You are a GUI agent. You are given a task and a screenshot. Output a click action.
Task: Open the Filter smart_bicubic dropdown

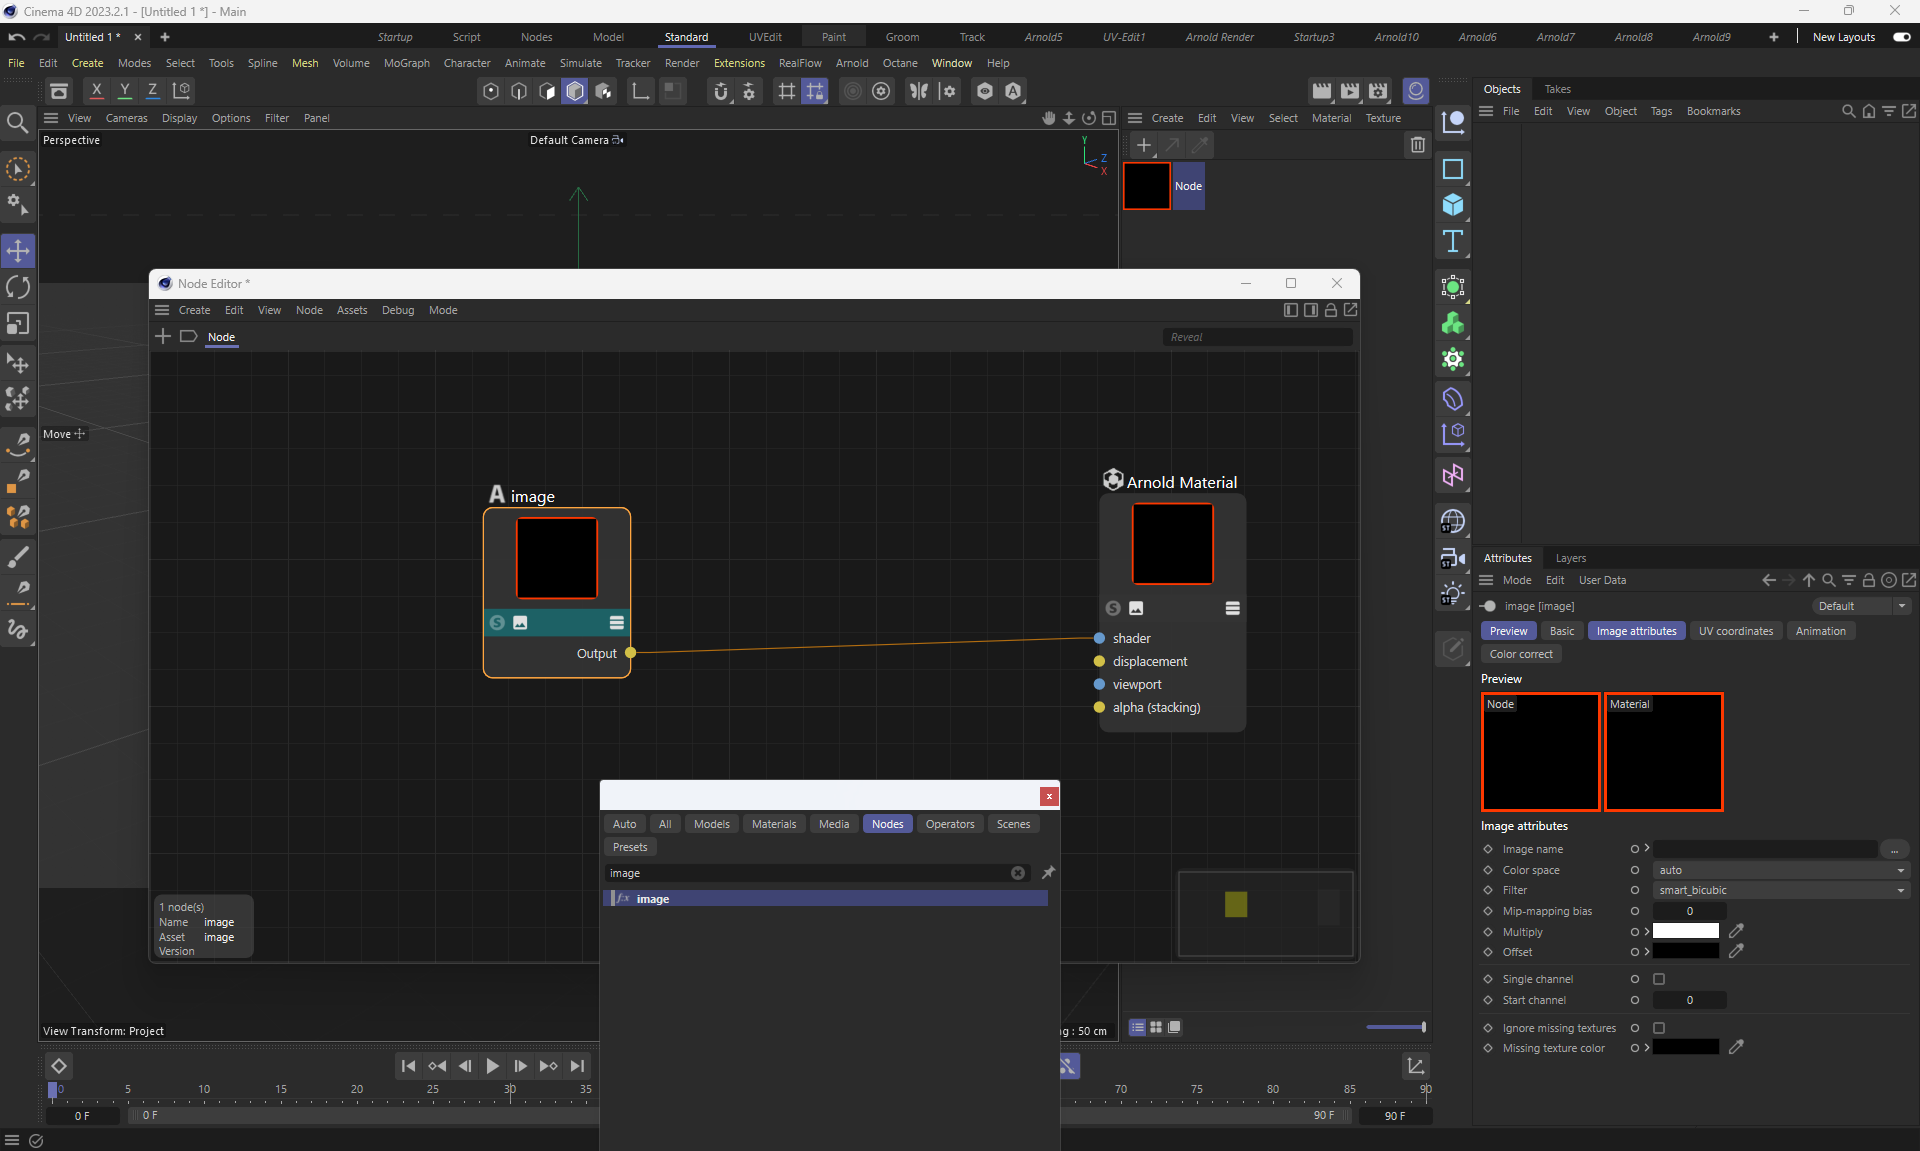point(1780,890)
